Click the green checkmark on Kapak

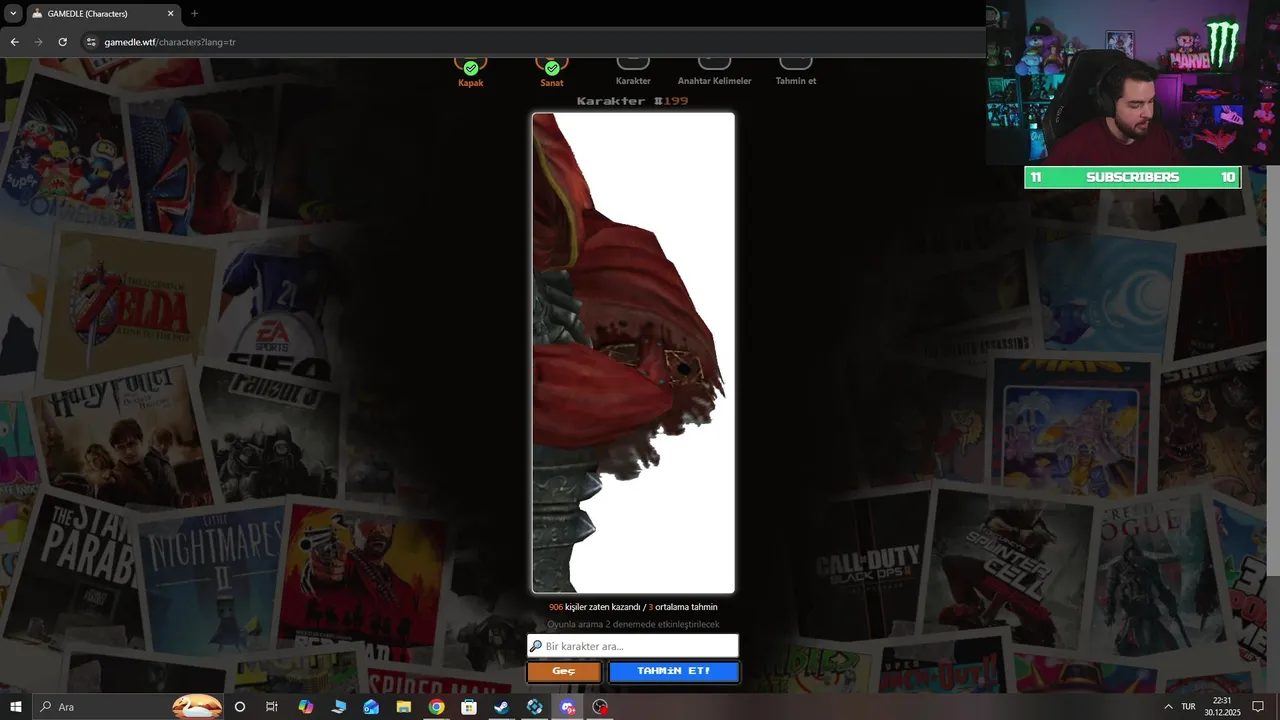[470, 68]
